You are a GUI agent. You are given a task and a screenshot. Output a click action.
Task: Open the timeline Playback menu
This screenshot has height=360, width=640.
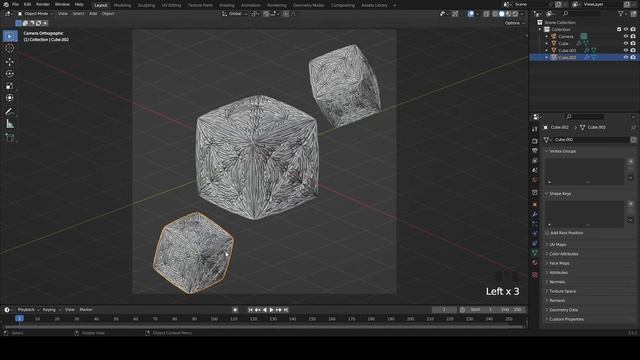[x=28, y=310]
